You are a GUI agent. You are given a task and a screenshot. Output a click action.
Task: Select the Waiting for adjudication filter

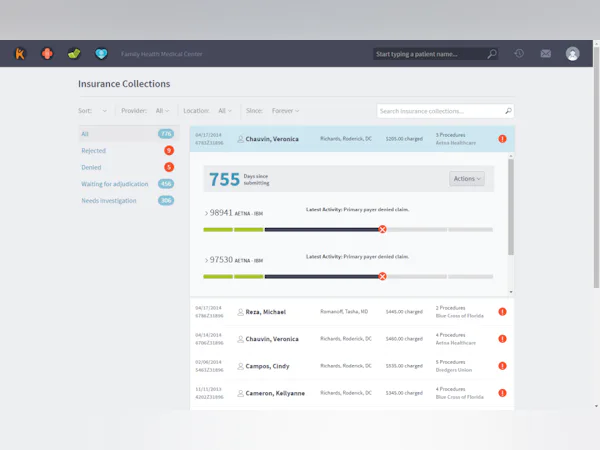pyautogui.click(x=127, y=184)
